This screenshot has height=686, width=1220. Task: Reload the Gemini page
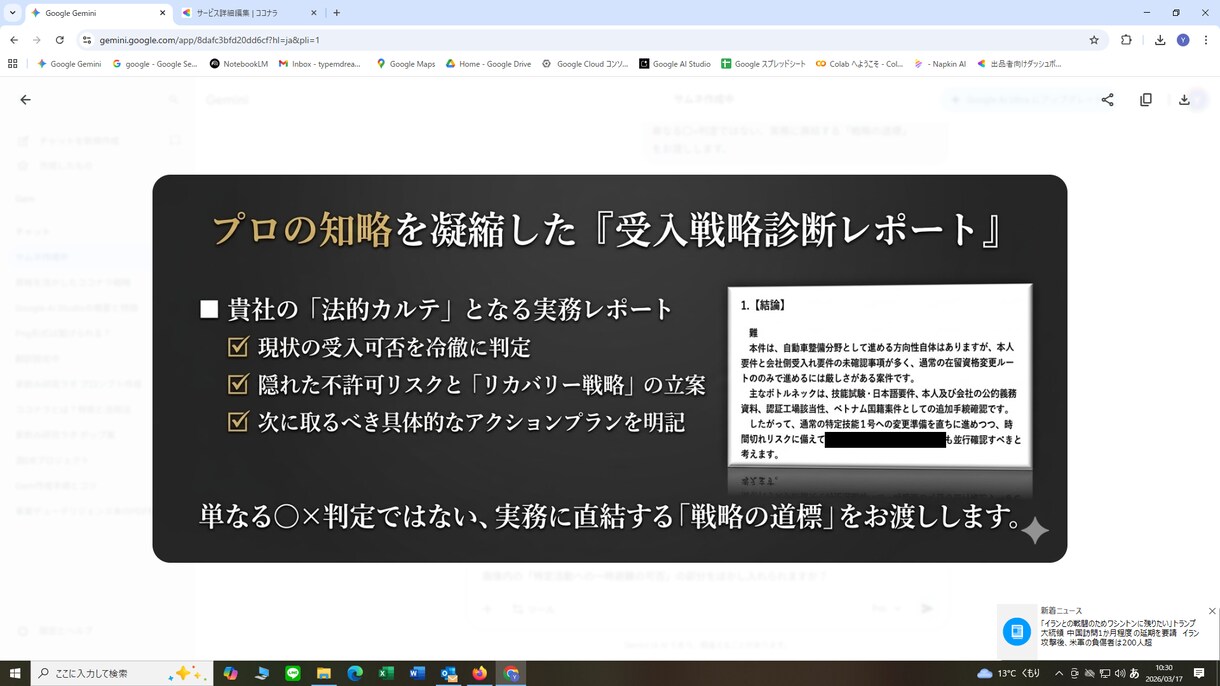pyautogui.click(x=60, y=40)
